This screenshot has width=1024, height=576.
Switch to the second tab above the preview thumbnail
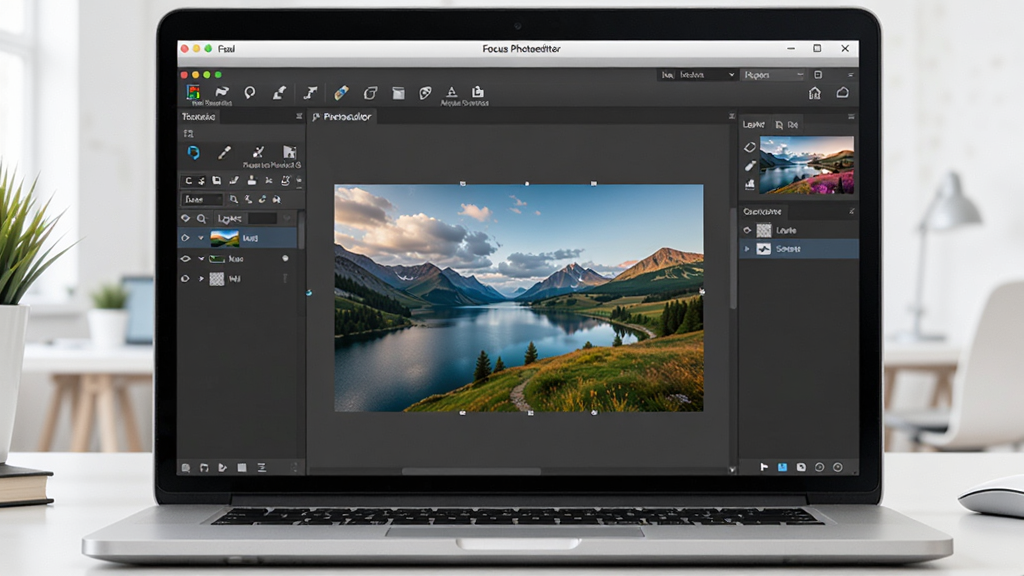click(787, 124)
